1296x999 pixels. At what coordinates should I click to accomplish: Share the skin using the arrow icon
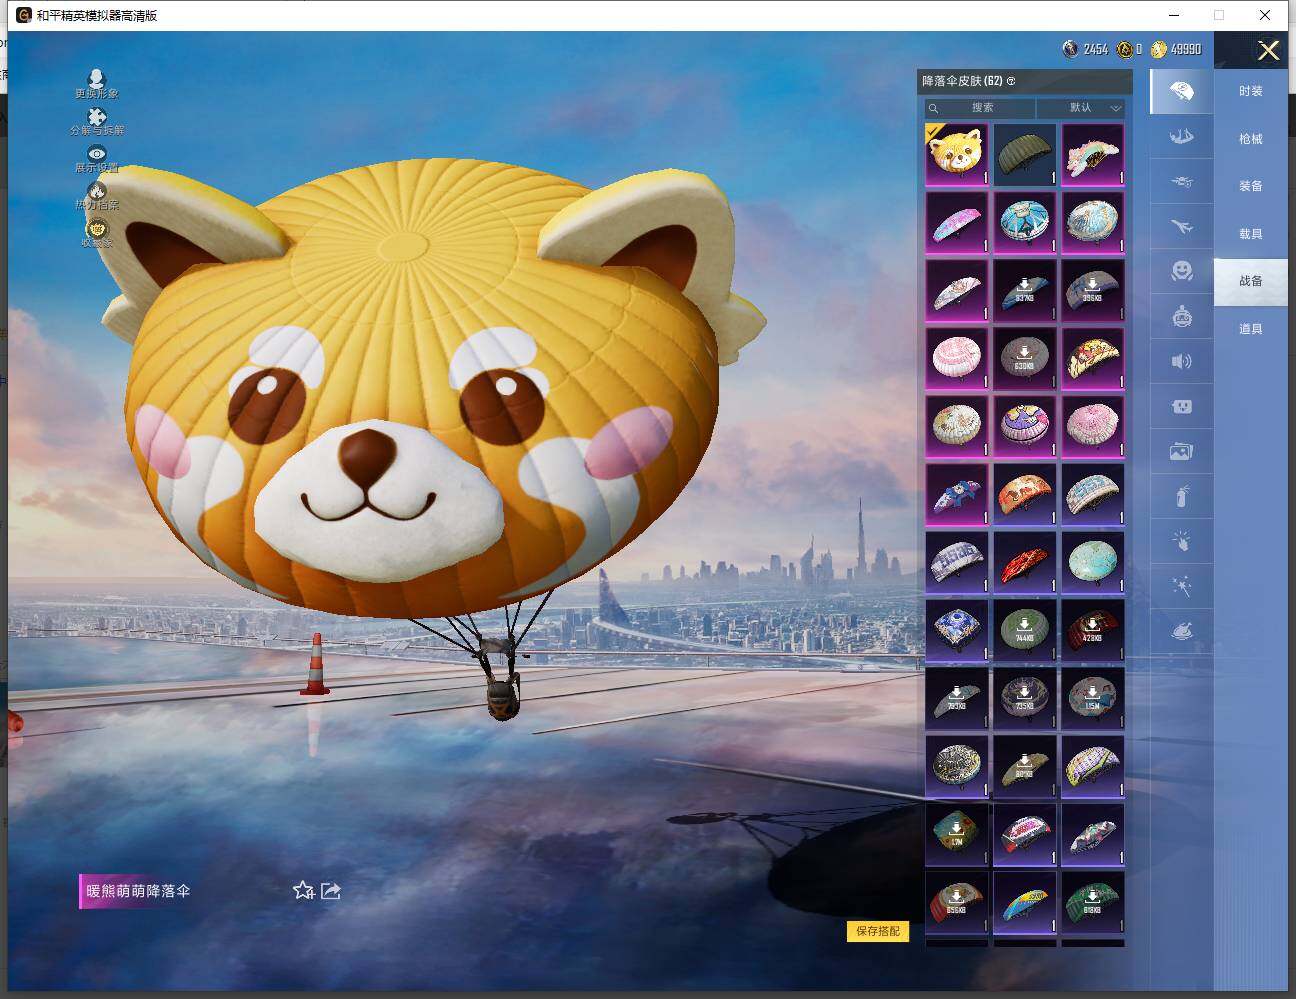tap(331, 890)
